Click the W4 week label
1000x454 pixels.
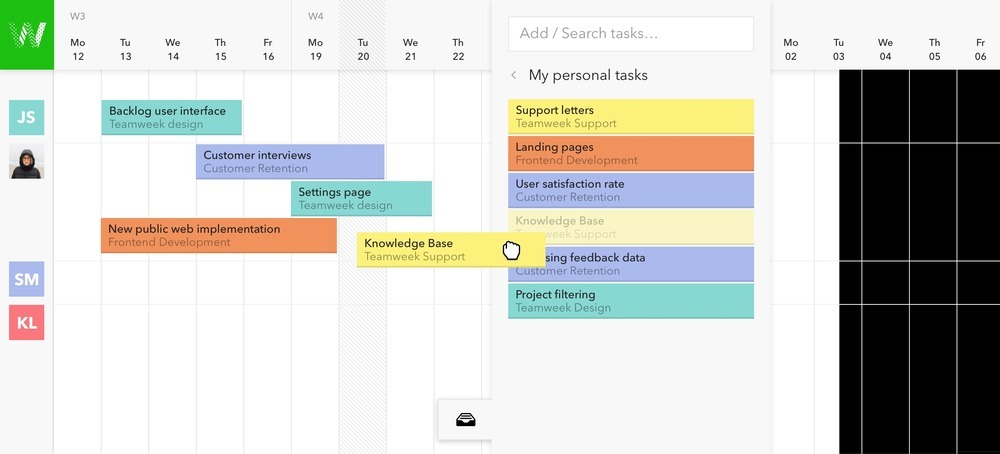[x=316, y=16]
